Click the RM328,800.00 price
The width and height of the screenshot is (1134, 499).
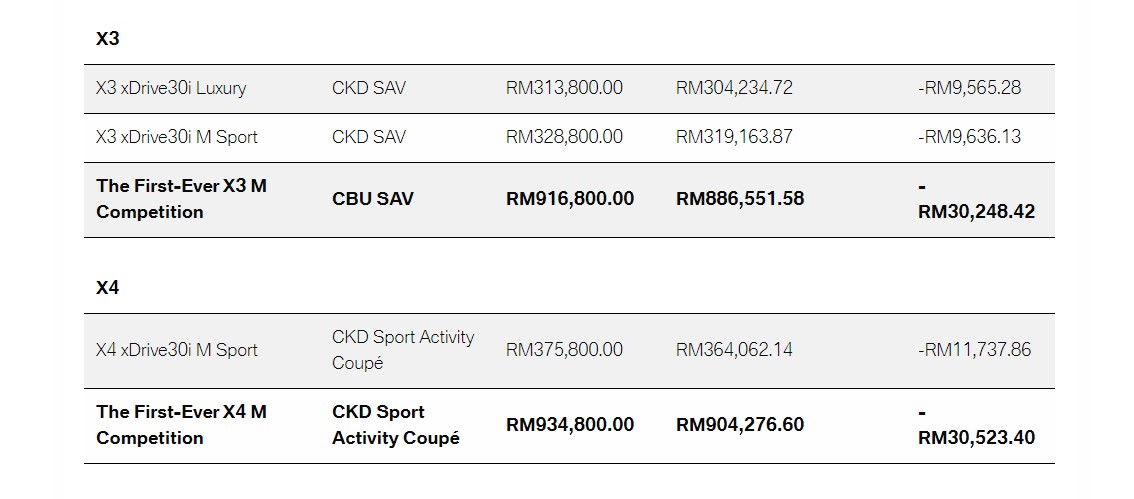point(564,137)
